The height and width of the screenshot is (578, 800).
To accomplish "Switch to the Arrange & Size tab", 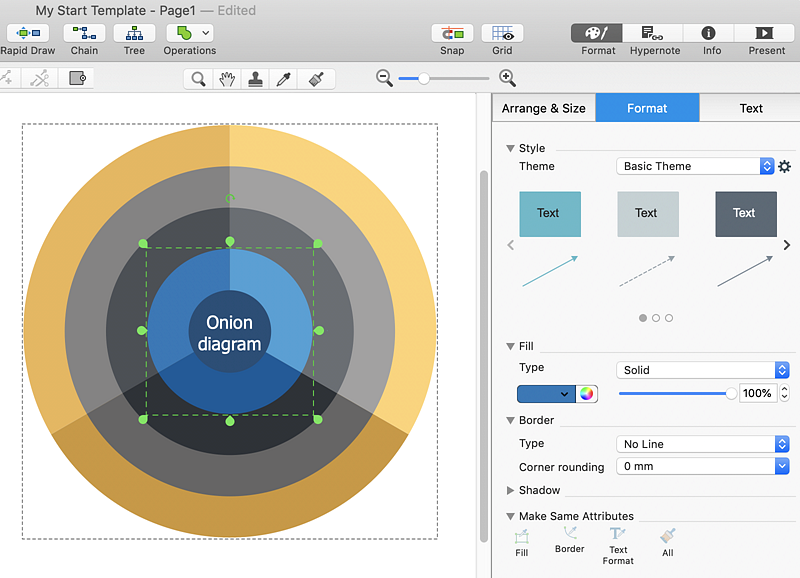I will click(543, 108).
